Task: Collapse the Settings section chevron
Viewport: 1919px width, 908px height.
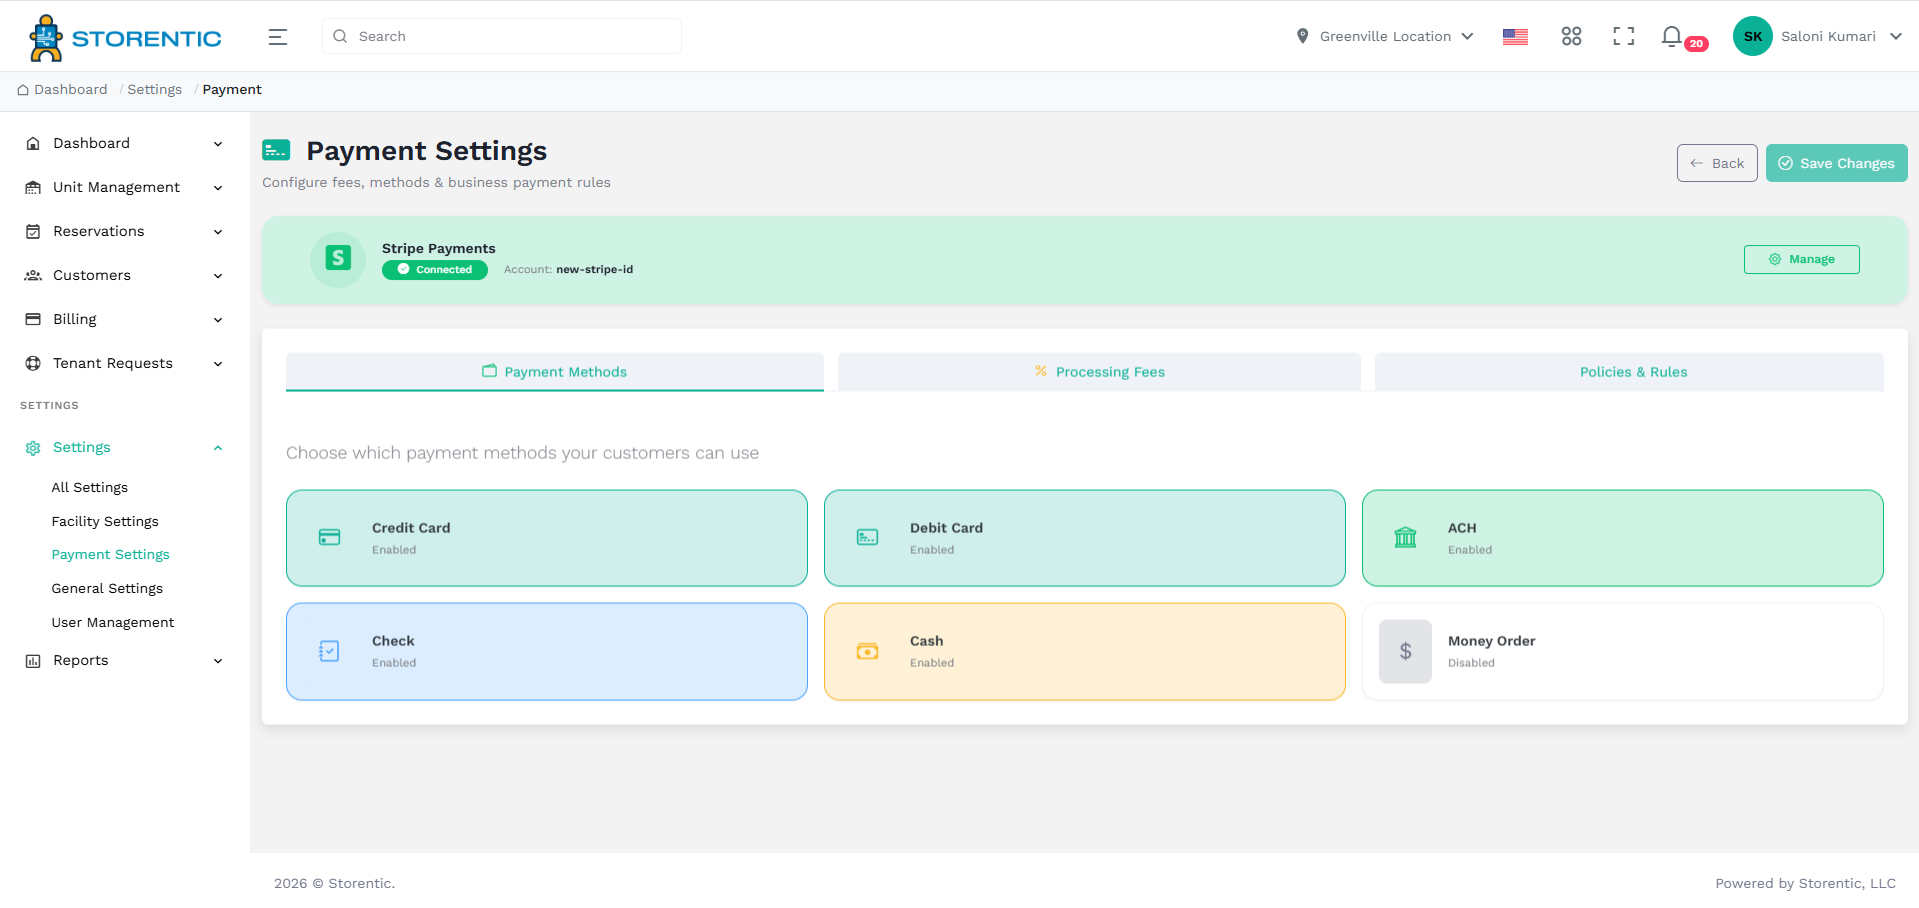Action: click(x=218, y=447)
